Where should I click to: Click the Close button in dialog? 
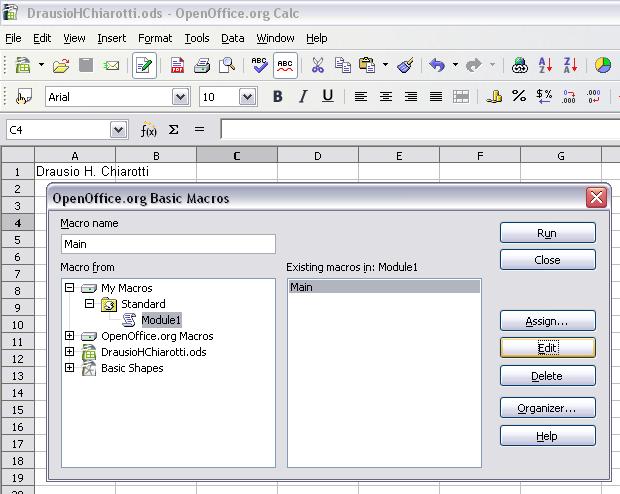pyautogui.click(x=548, y=260)
